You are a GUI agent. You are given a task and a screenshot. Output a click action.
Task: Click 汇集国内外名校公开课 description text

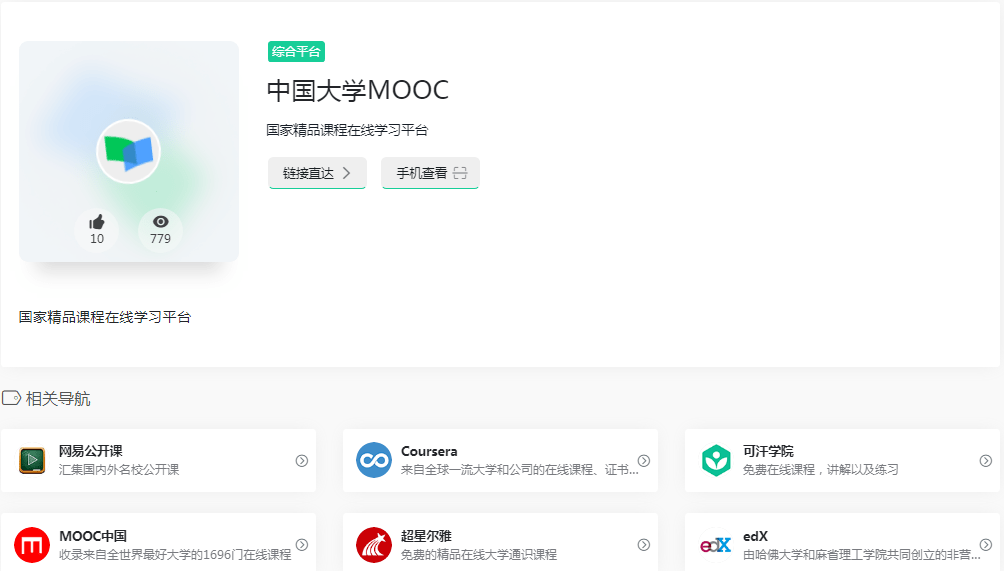(x=119, y=469)
